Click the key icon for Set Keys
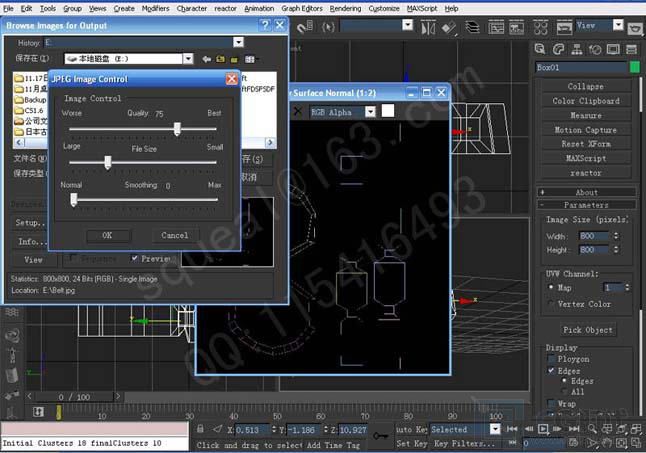 (x=380, y=435)
